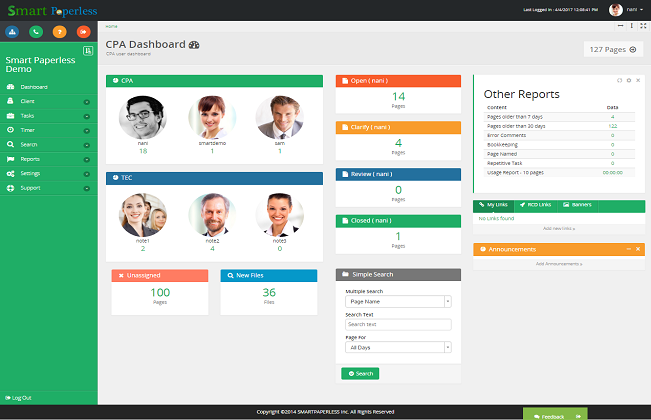This screenshot has width=651, height=420.
Task: Click the Page Named report row
Action: (560, 154)
